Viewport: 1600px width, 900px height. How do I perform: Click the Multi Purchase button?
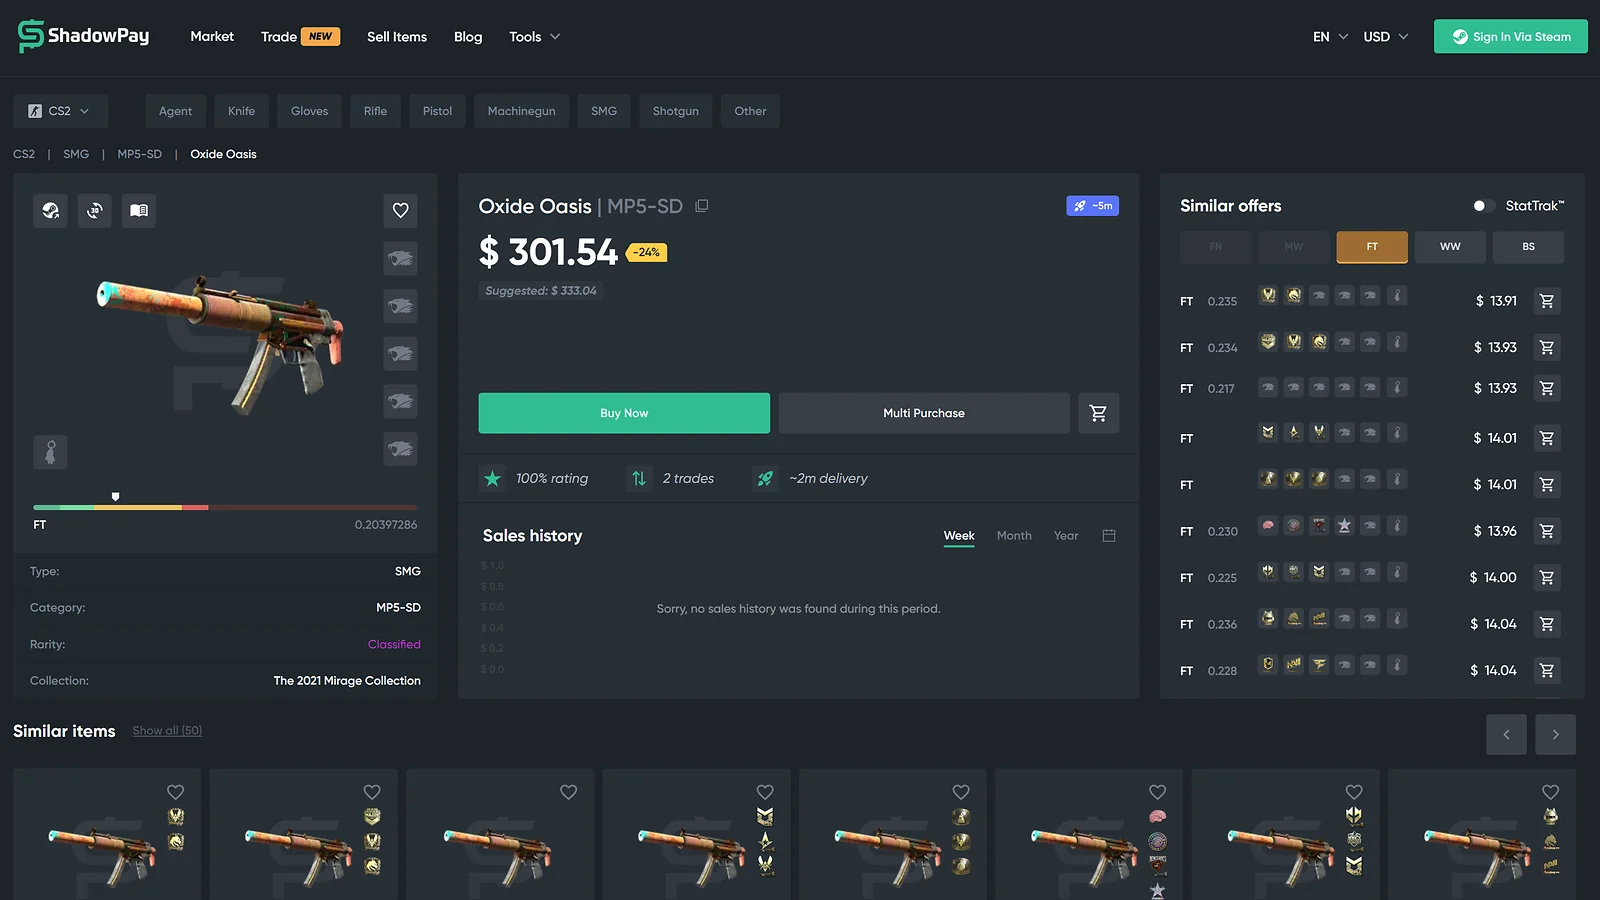coord(924,413)
